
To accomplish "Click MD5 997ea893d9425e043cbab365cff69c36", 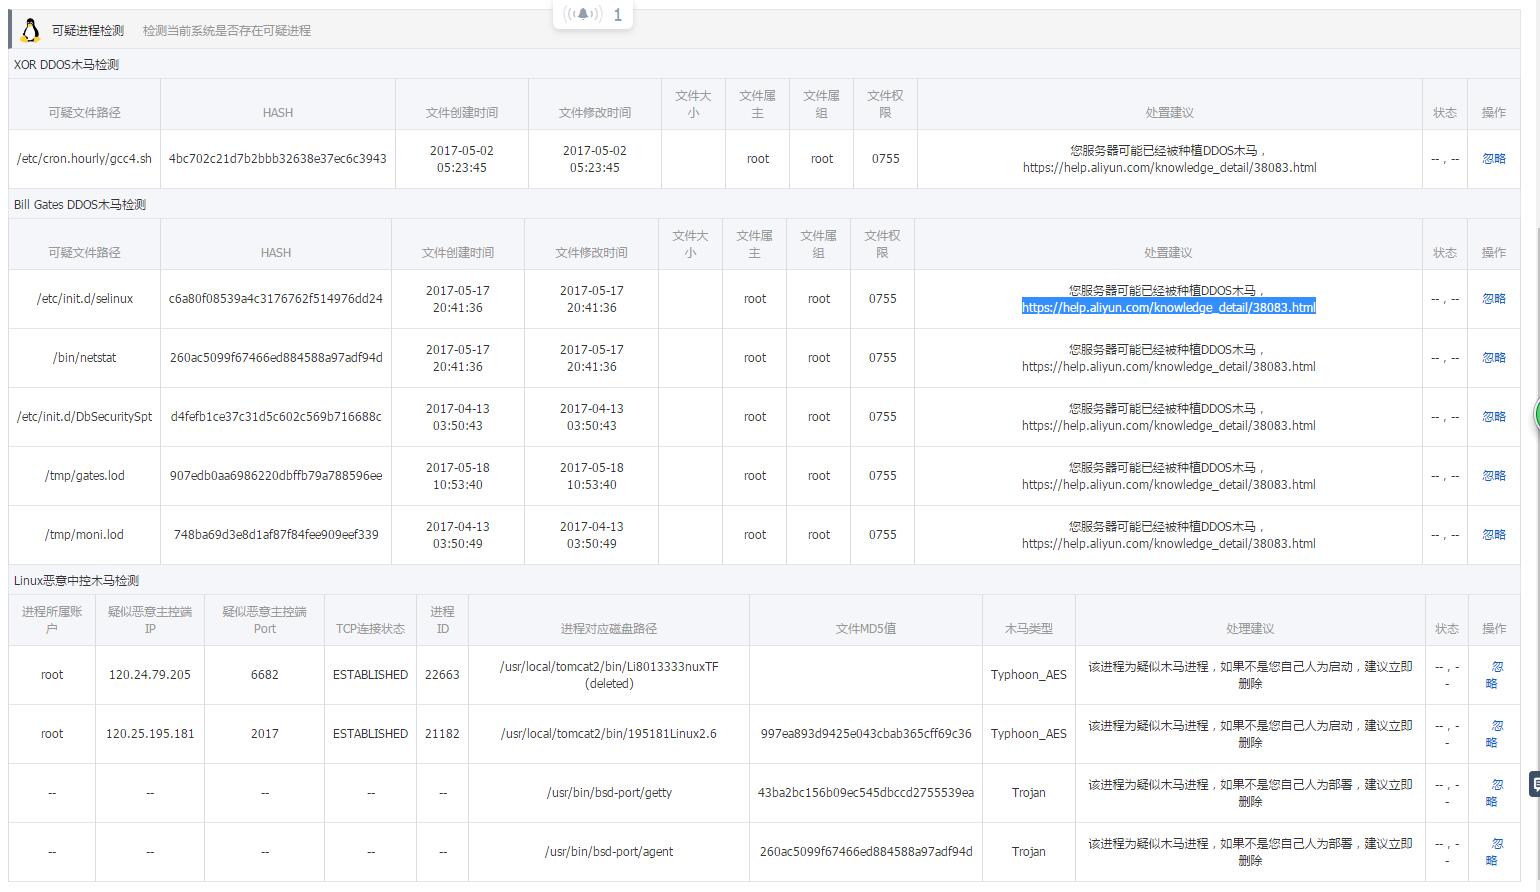I will pos(865,734).
